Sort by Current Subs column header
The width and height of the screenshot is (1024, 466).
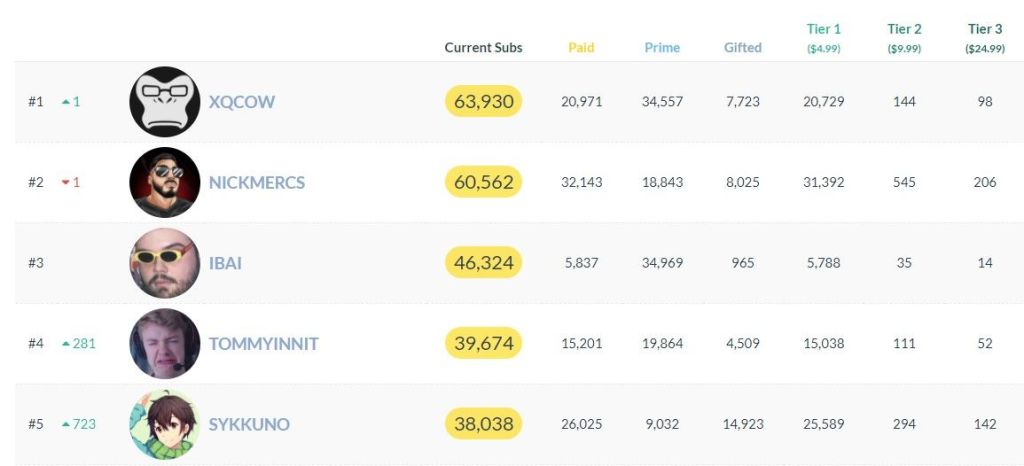pos(483,48)
